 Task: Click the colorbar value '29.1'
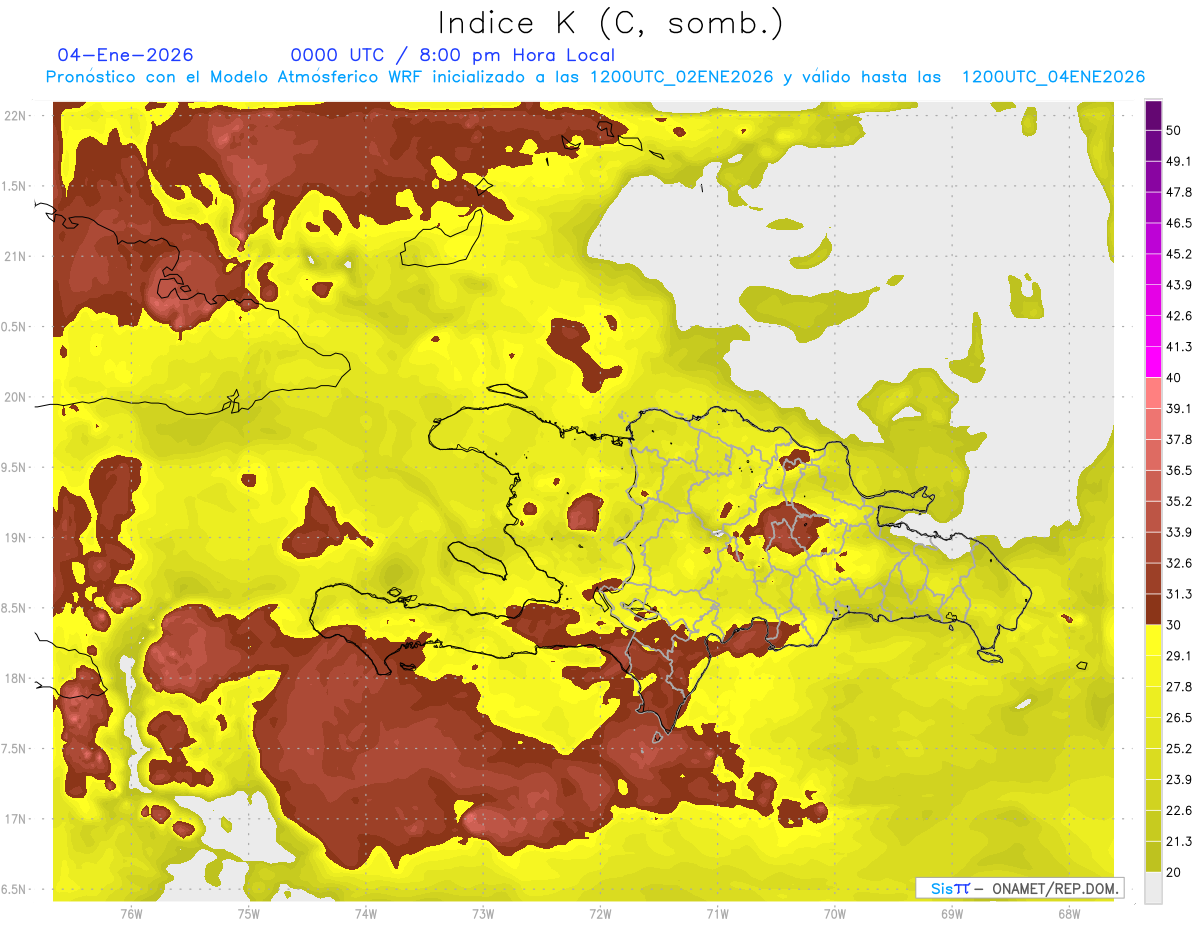pyautogui.click(x=1179, y=656)
